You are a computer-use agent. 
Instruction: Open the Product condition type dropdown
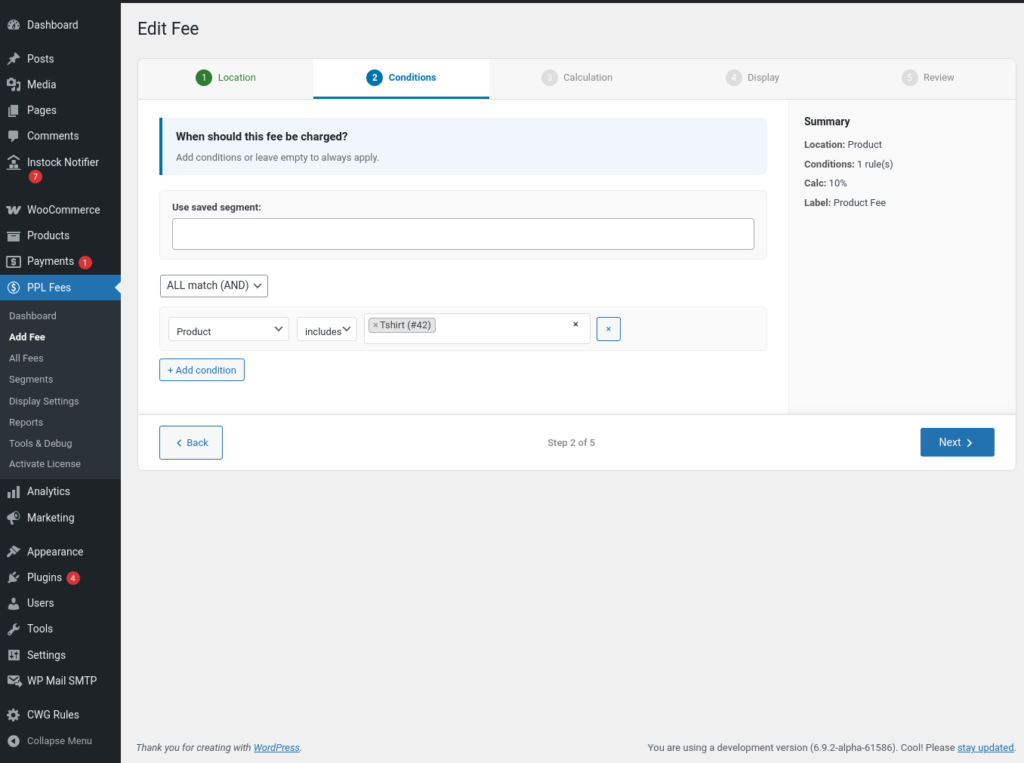click(x=229, y=329)
